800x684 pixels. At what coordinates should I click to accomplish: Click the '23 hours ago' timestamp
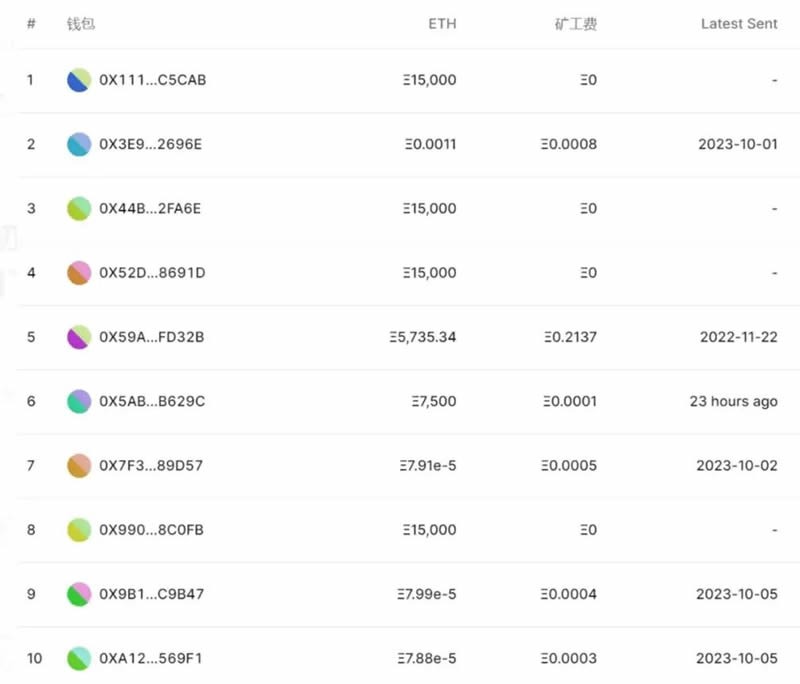coord(733,401)
